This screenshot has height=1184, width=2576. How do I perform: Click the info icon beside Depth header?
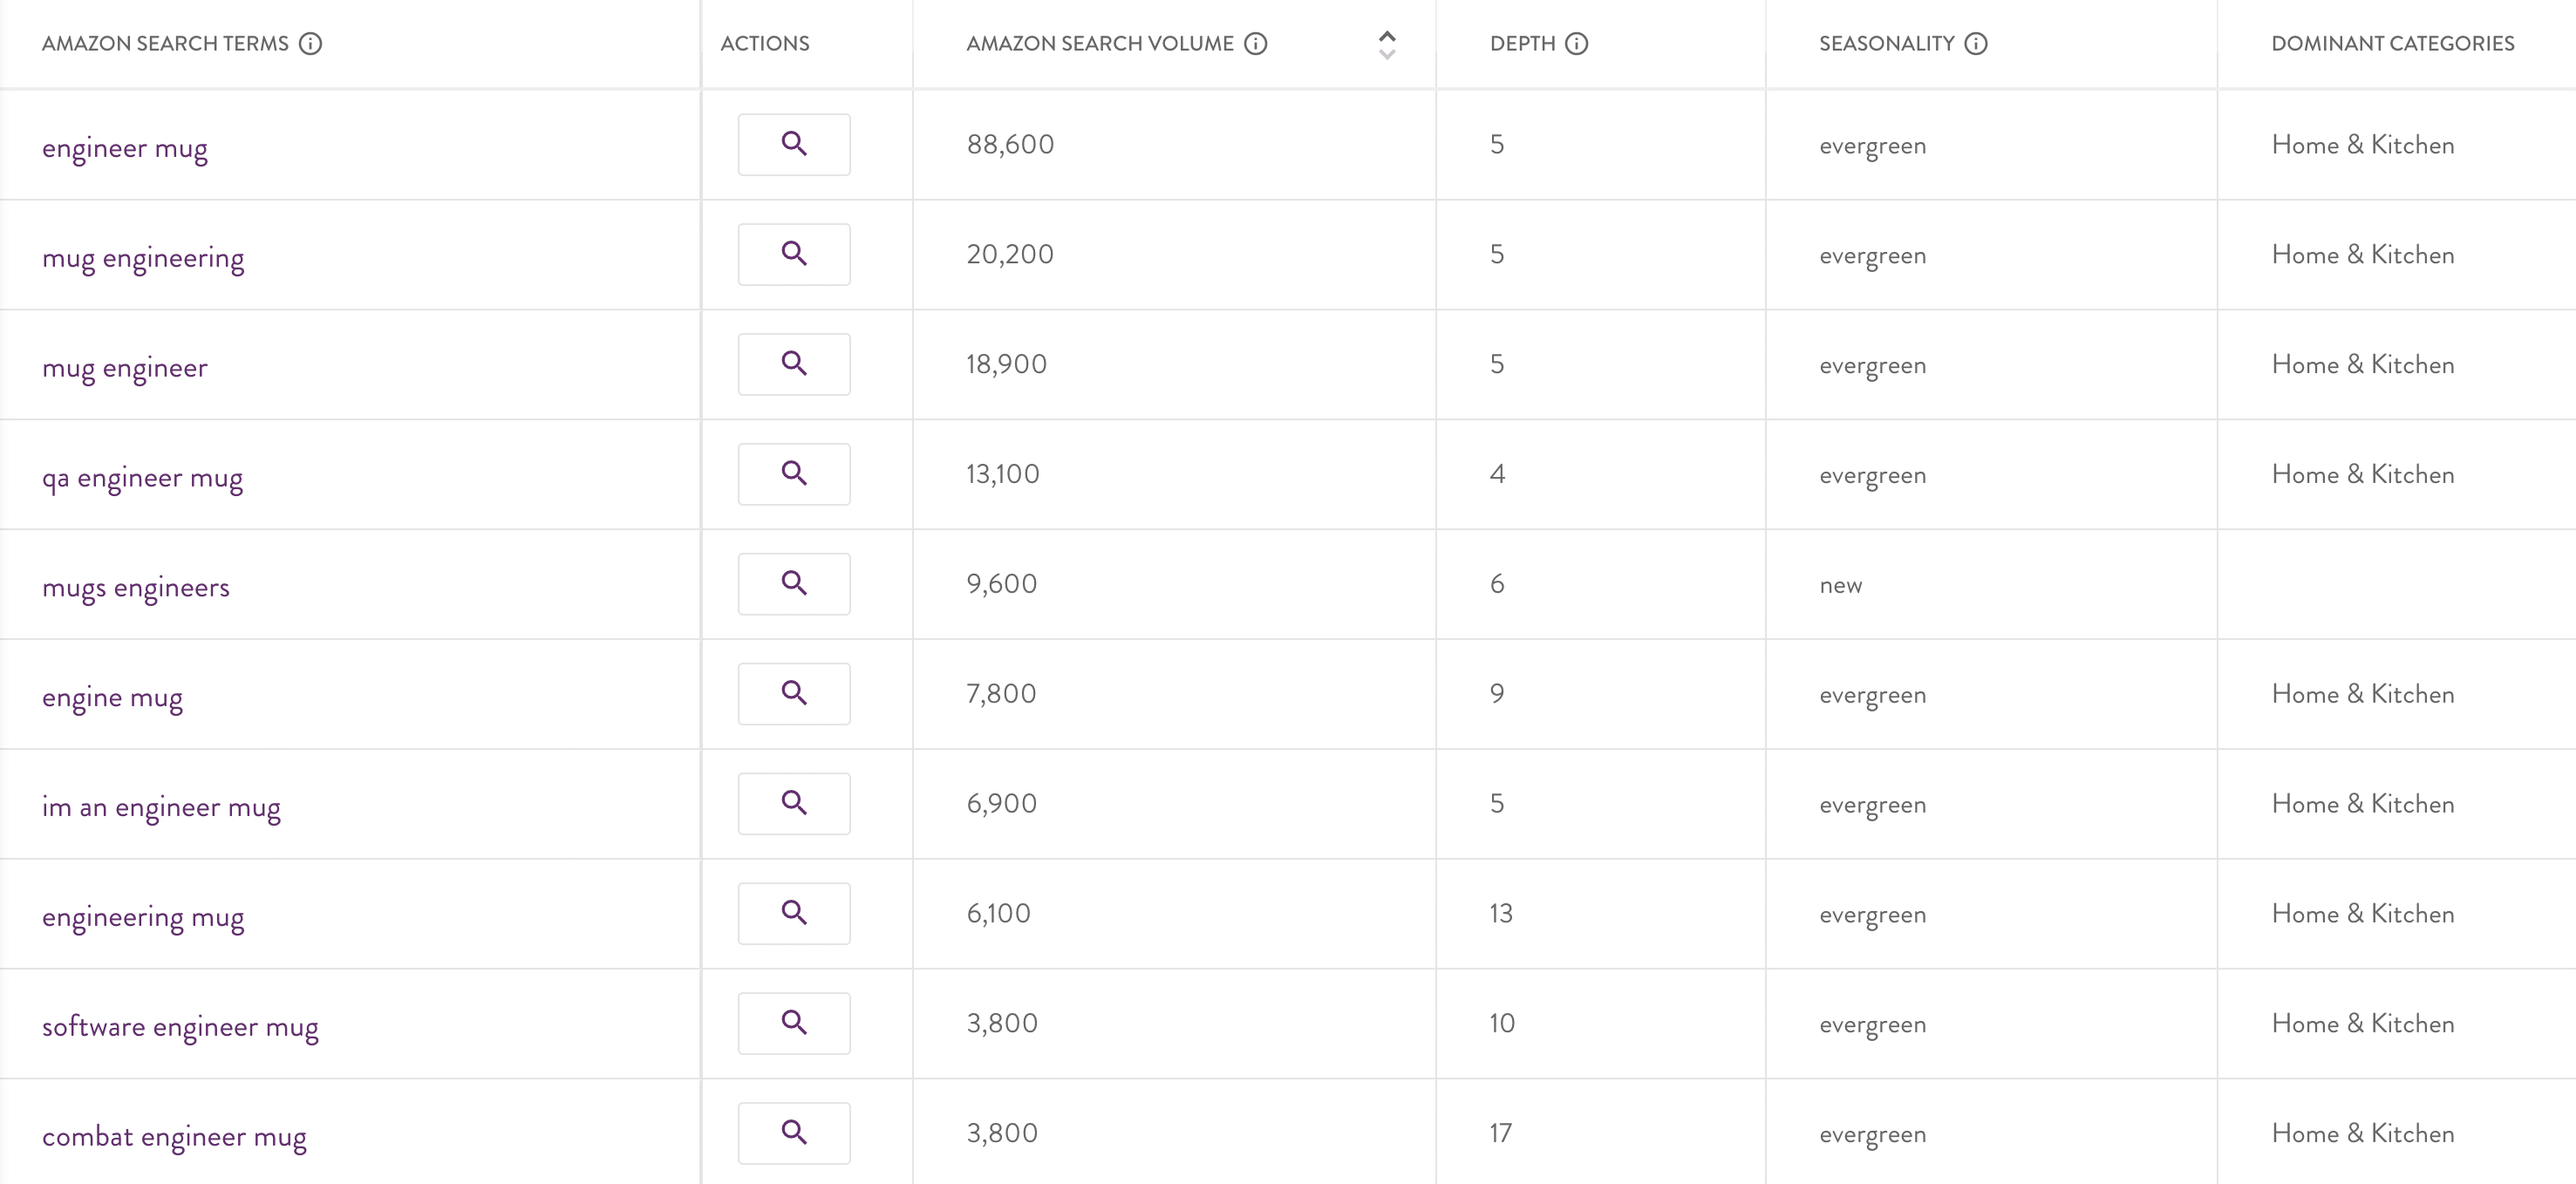point(1577,43)
